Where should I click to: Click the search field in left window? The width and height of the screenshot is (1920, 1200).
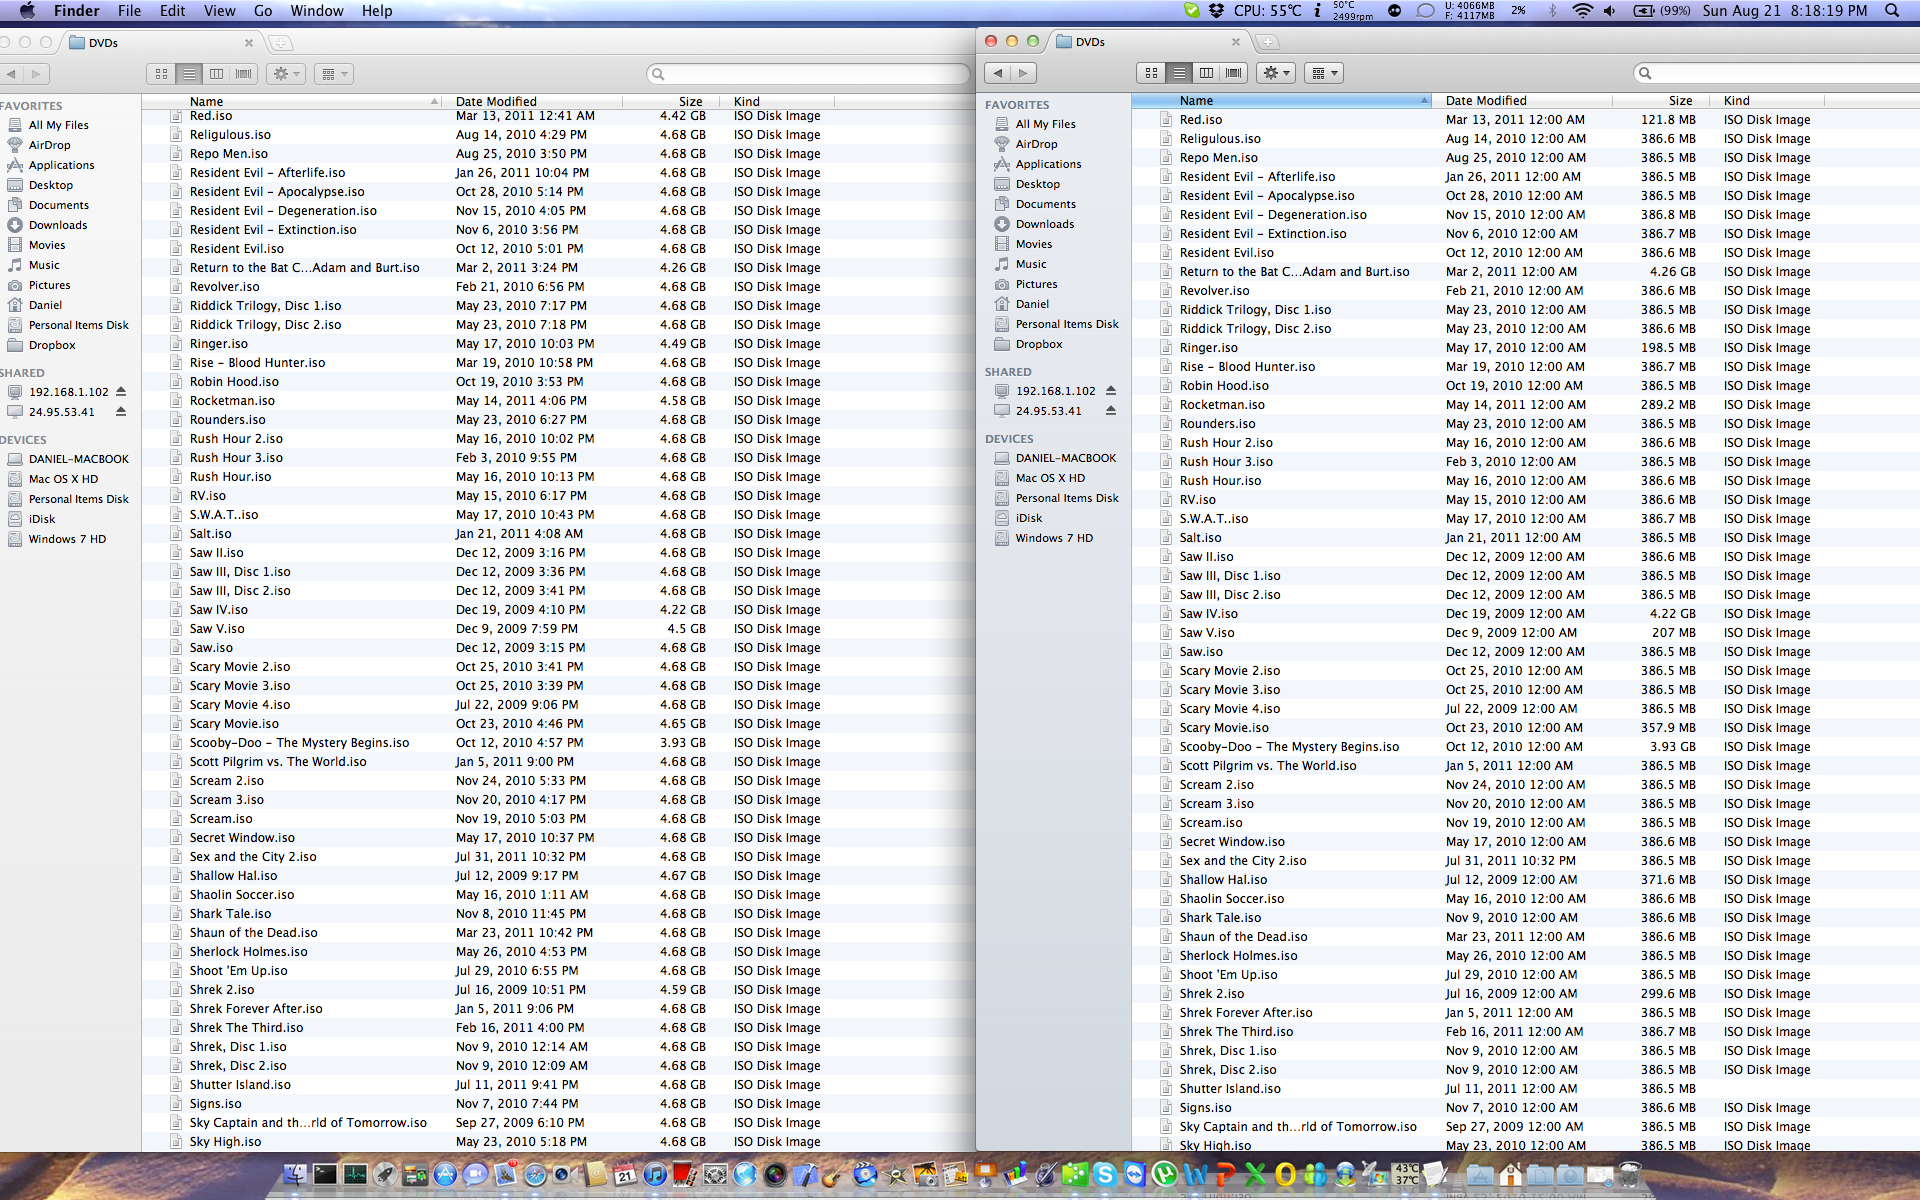coord(809,74)
